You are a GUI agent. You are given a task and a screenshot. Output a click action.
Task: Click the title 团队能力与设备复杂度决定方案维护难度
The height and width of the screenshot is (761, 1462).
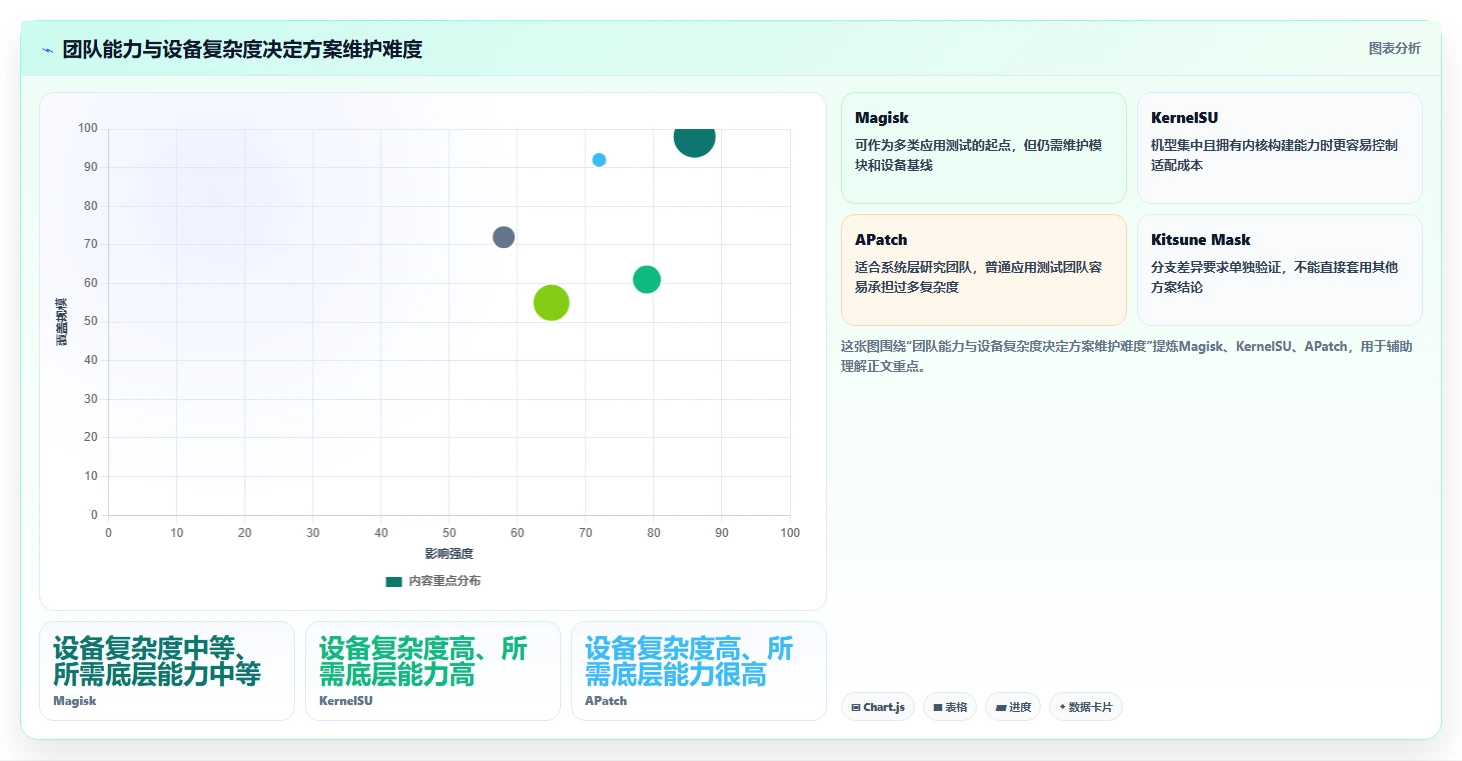[242, 49]
